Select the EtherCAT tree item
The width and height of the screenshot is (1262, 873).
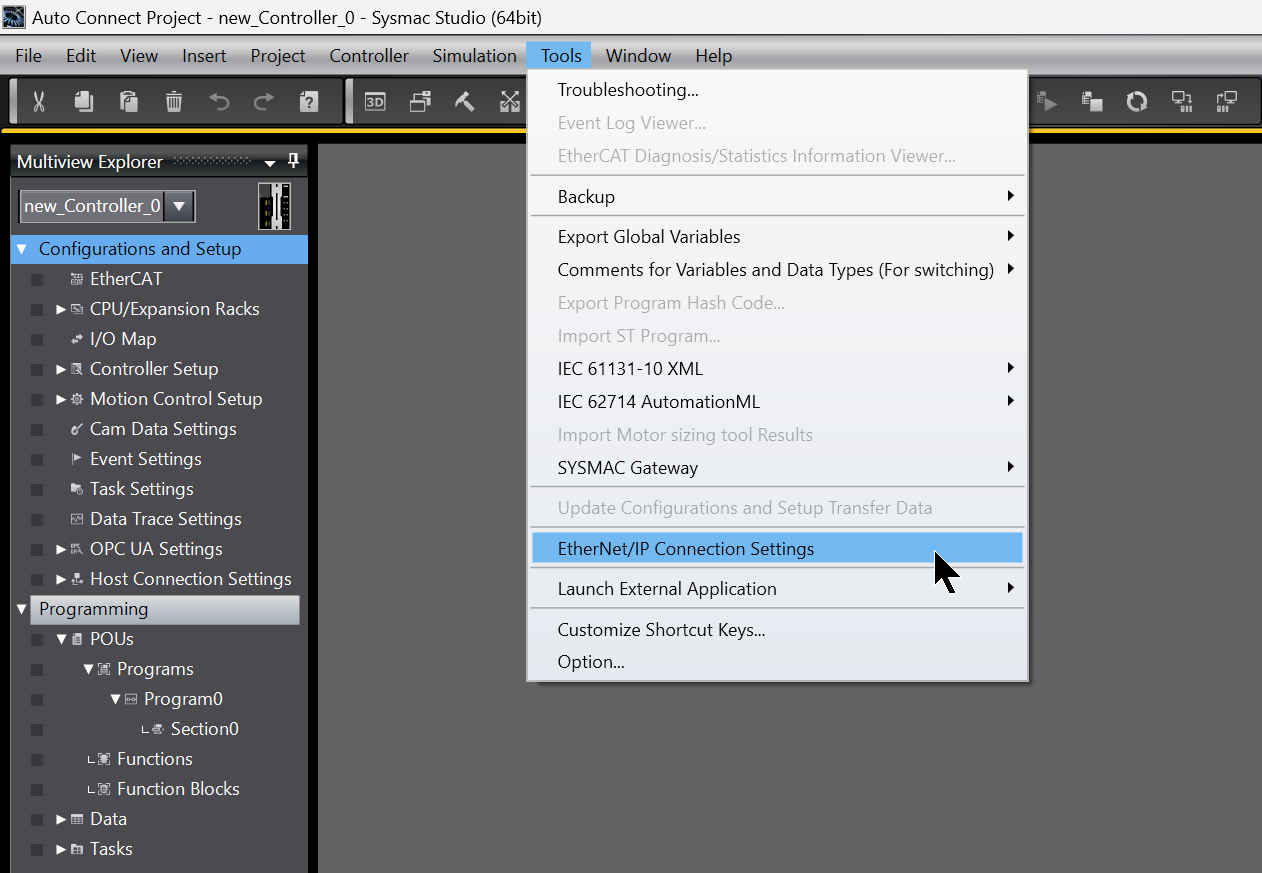tap(125, 279)
